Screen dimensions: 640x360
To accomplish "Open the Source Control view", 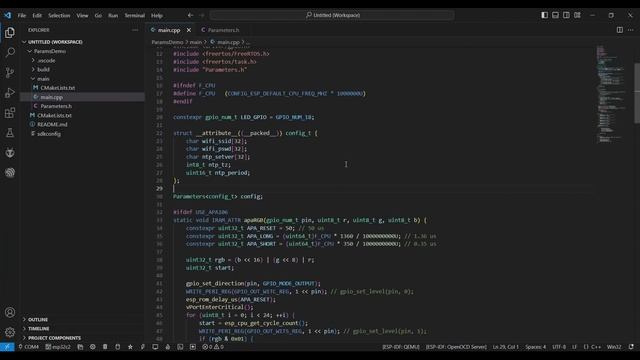I will pos(10,73).
